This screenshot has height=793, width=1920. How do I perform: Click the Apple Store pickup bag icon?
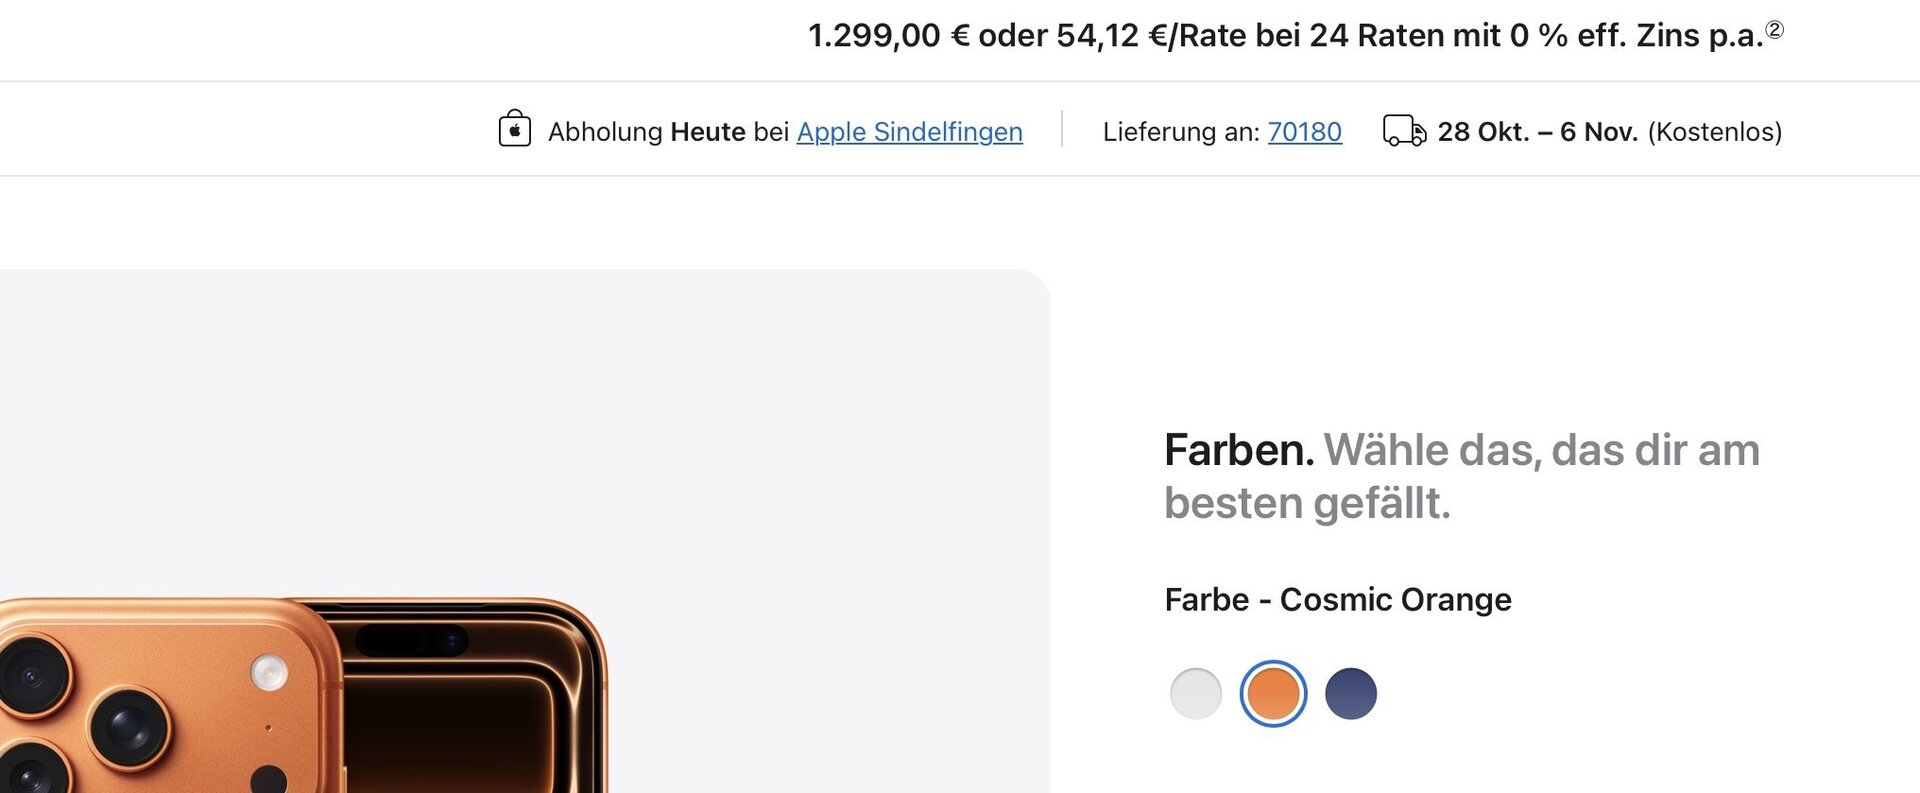click(x=514, y=129)
